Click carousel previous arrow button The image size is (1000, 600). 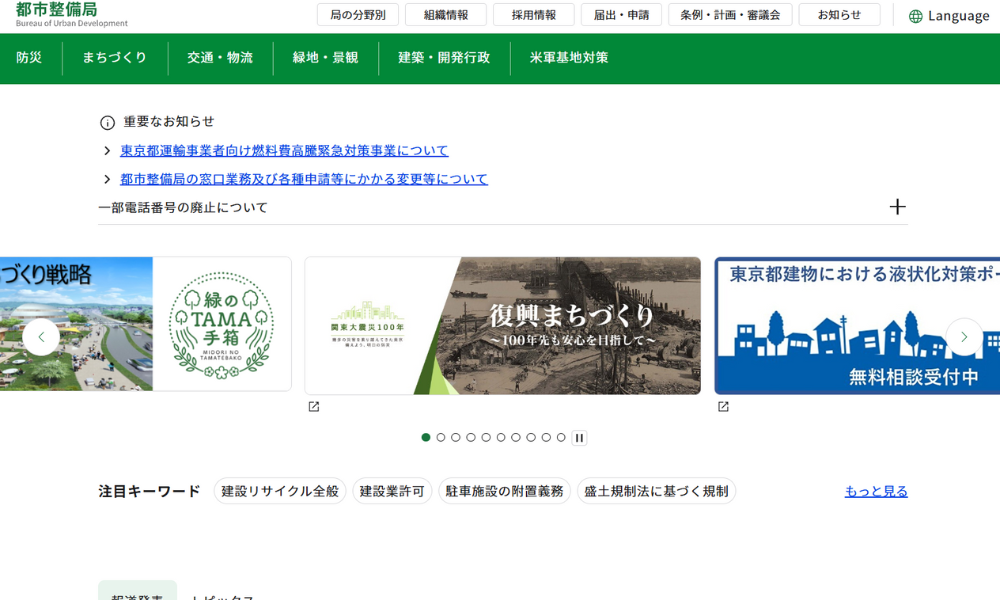(x=41, y=337)
